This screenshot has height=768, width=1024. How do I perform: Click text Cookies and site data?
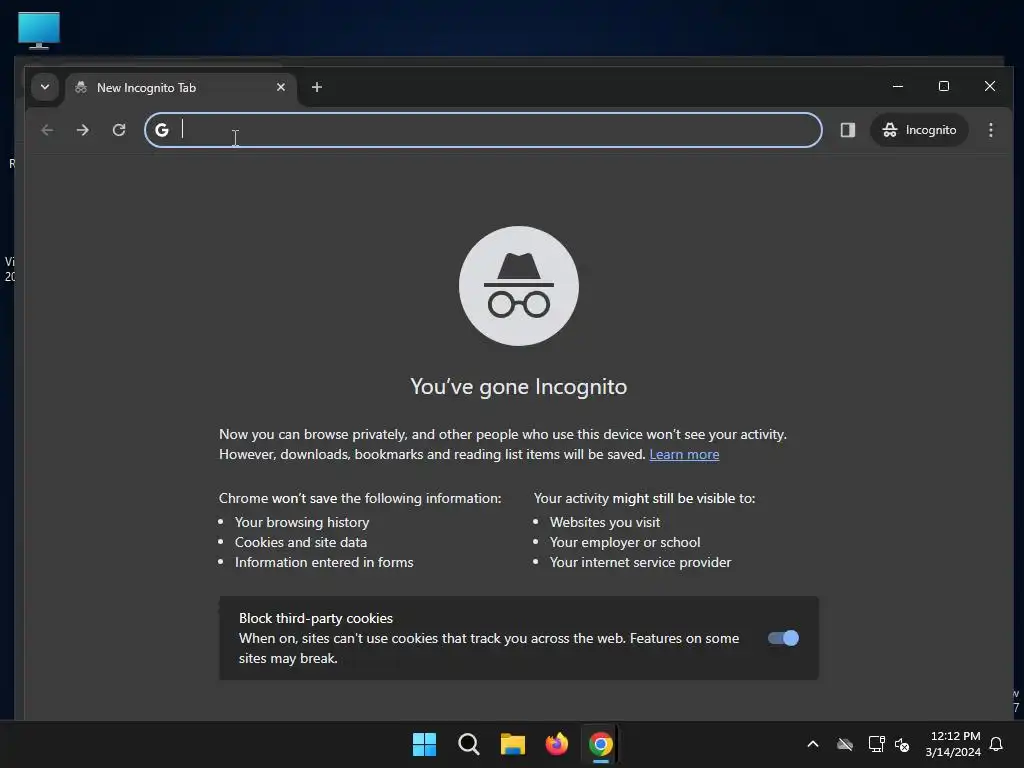(300, 542)
